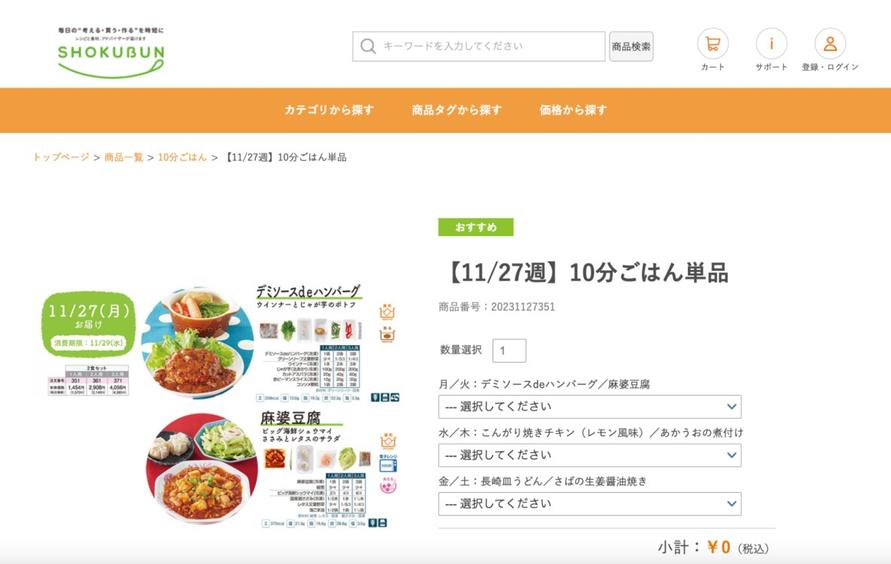The height and width of the screenshot is (564, 891).
Task: Click the SHOKUBUN logo
Action: (x=111, y=52)
